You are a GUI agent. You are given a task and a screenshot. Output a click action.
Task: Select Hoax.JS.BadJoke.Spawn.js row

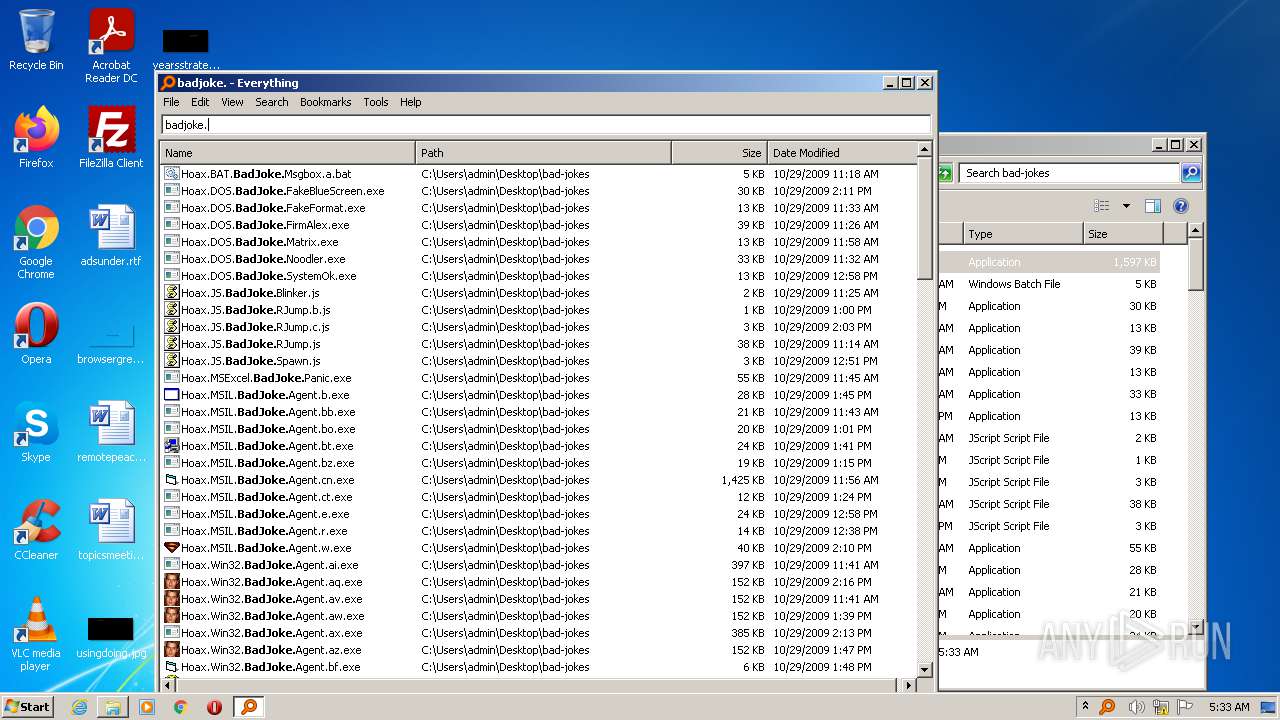pyautogui.click(x=538, y=361)
